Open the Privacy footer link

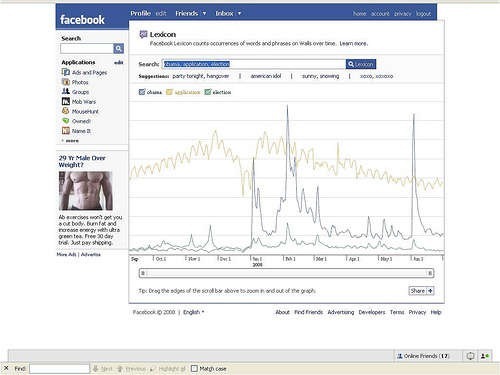(417, 312)
